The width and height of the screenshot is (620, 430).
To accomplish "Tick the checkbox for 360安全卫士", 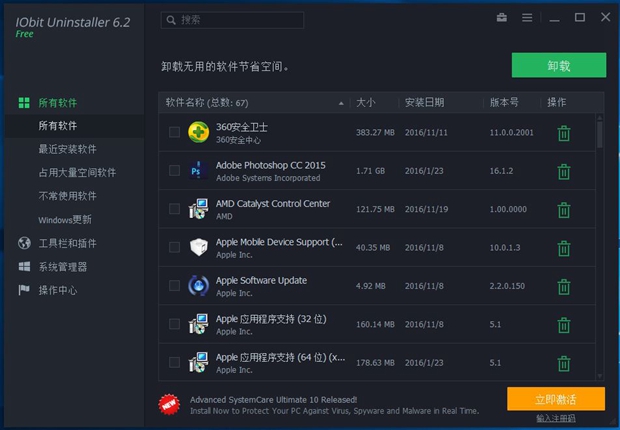I will tap(174, 132).
